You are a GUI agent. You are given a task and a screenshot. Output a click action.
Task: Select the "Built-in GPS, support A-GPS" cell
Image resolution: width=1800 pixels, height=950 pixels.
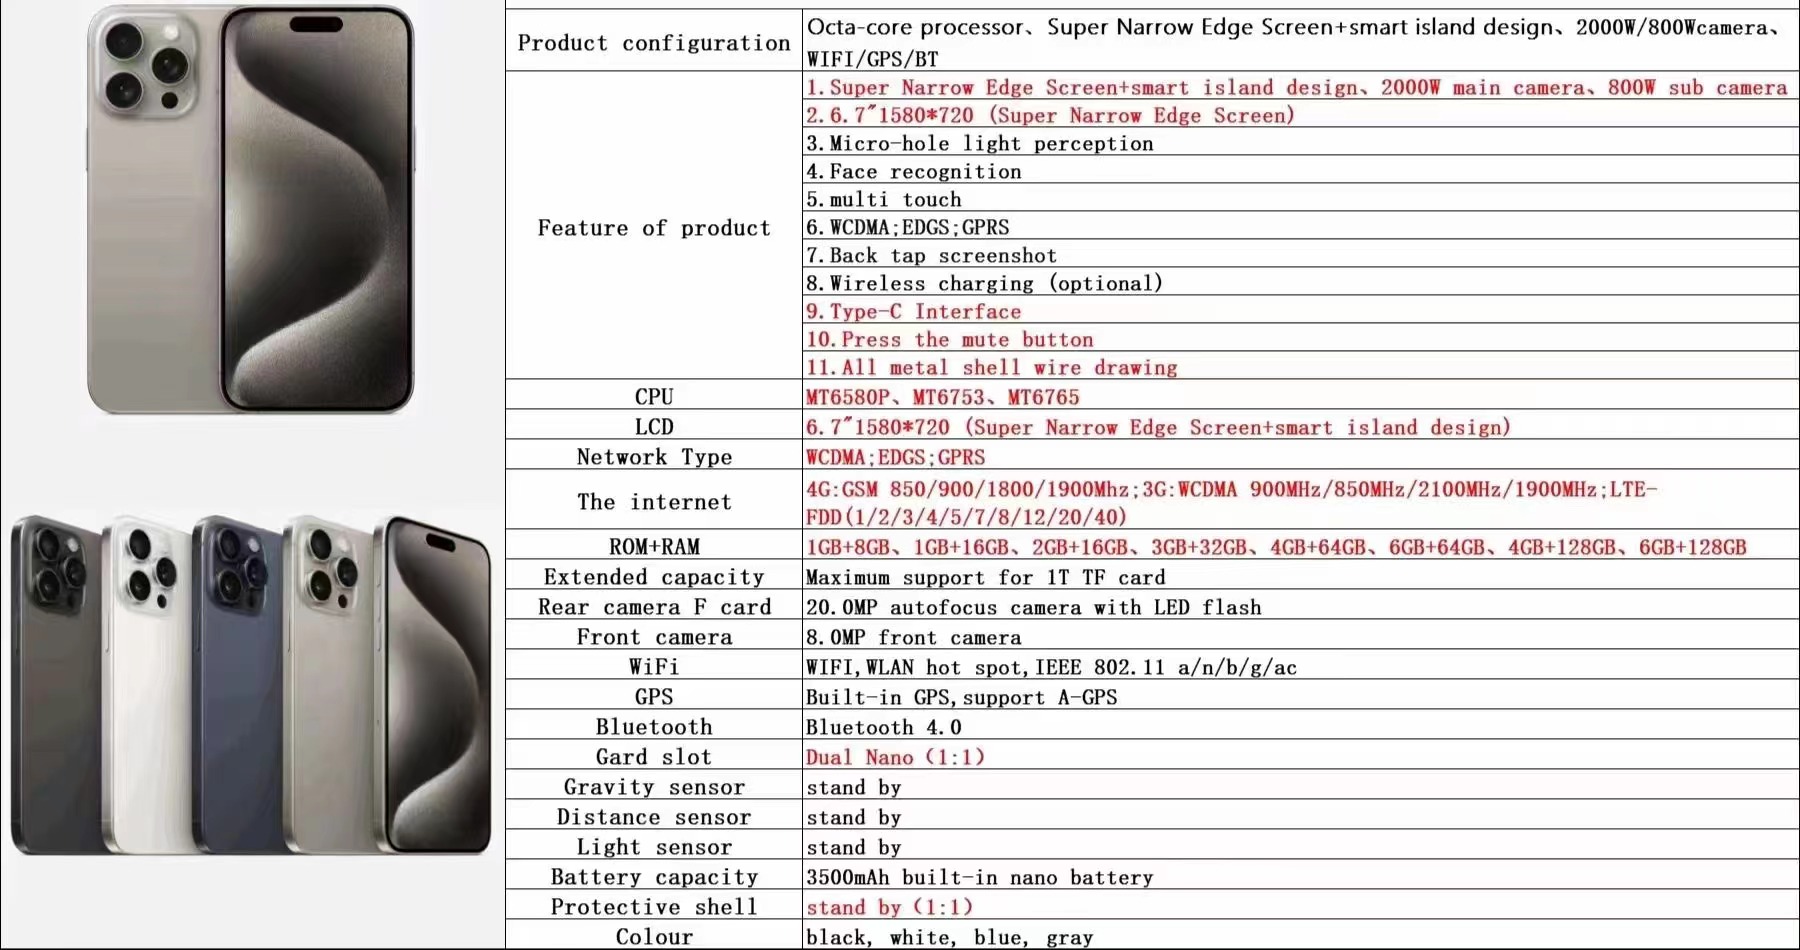pyautogui.click(x=962, y=697)
